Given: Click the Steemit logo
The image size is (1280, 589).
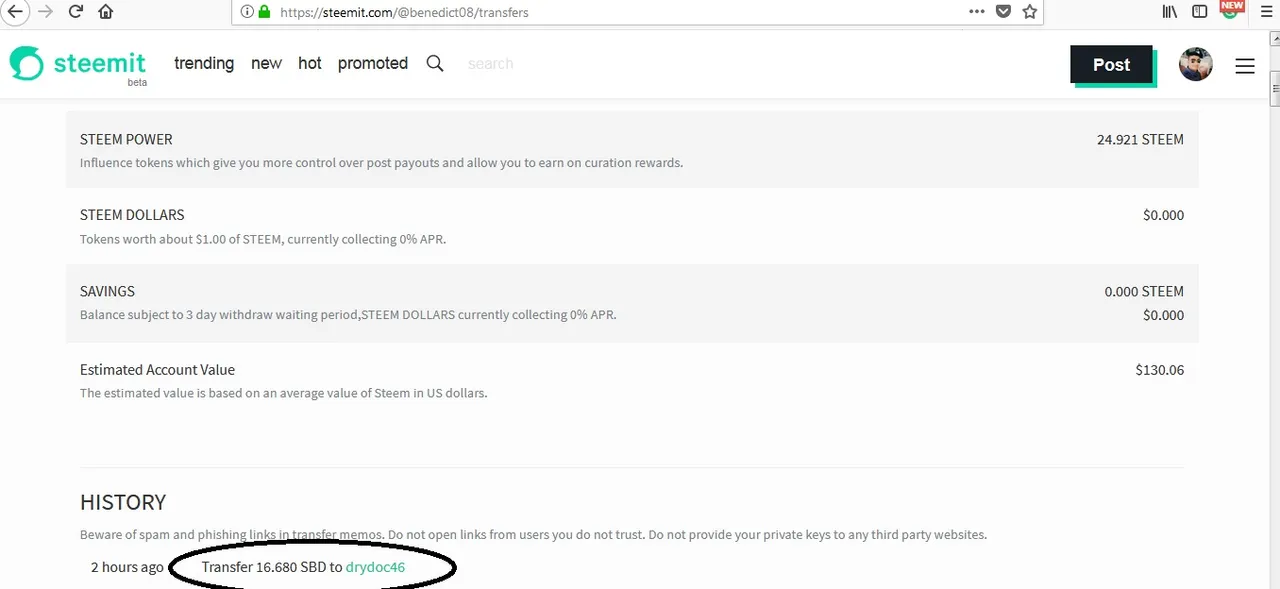Looking at the screenshot, I should pyautogui.click(x=78, y=65).
